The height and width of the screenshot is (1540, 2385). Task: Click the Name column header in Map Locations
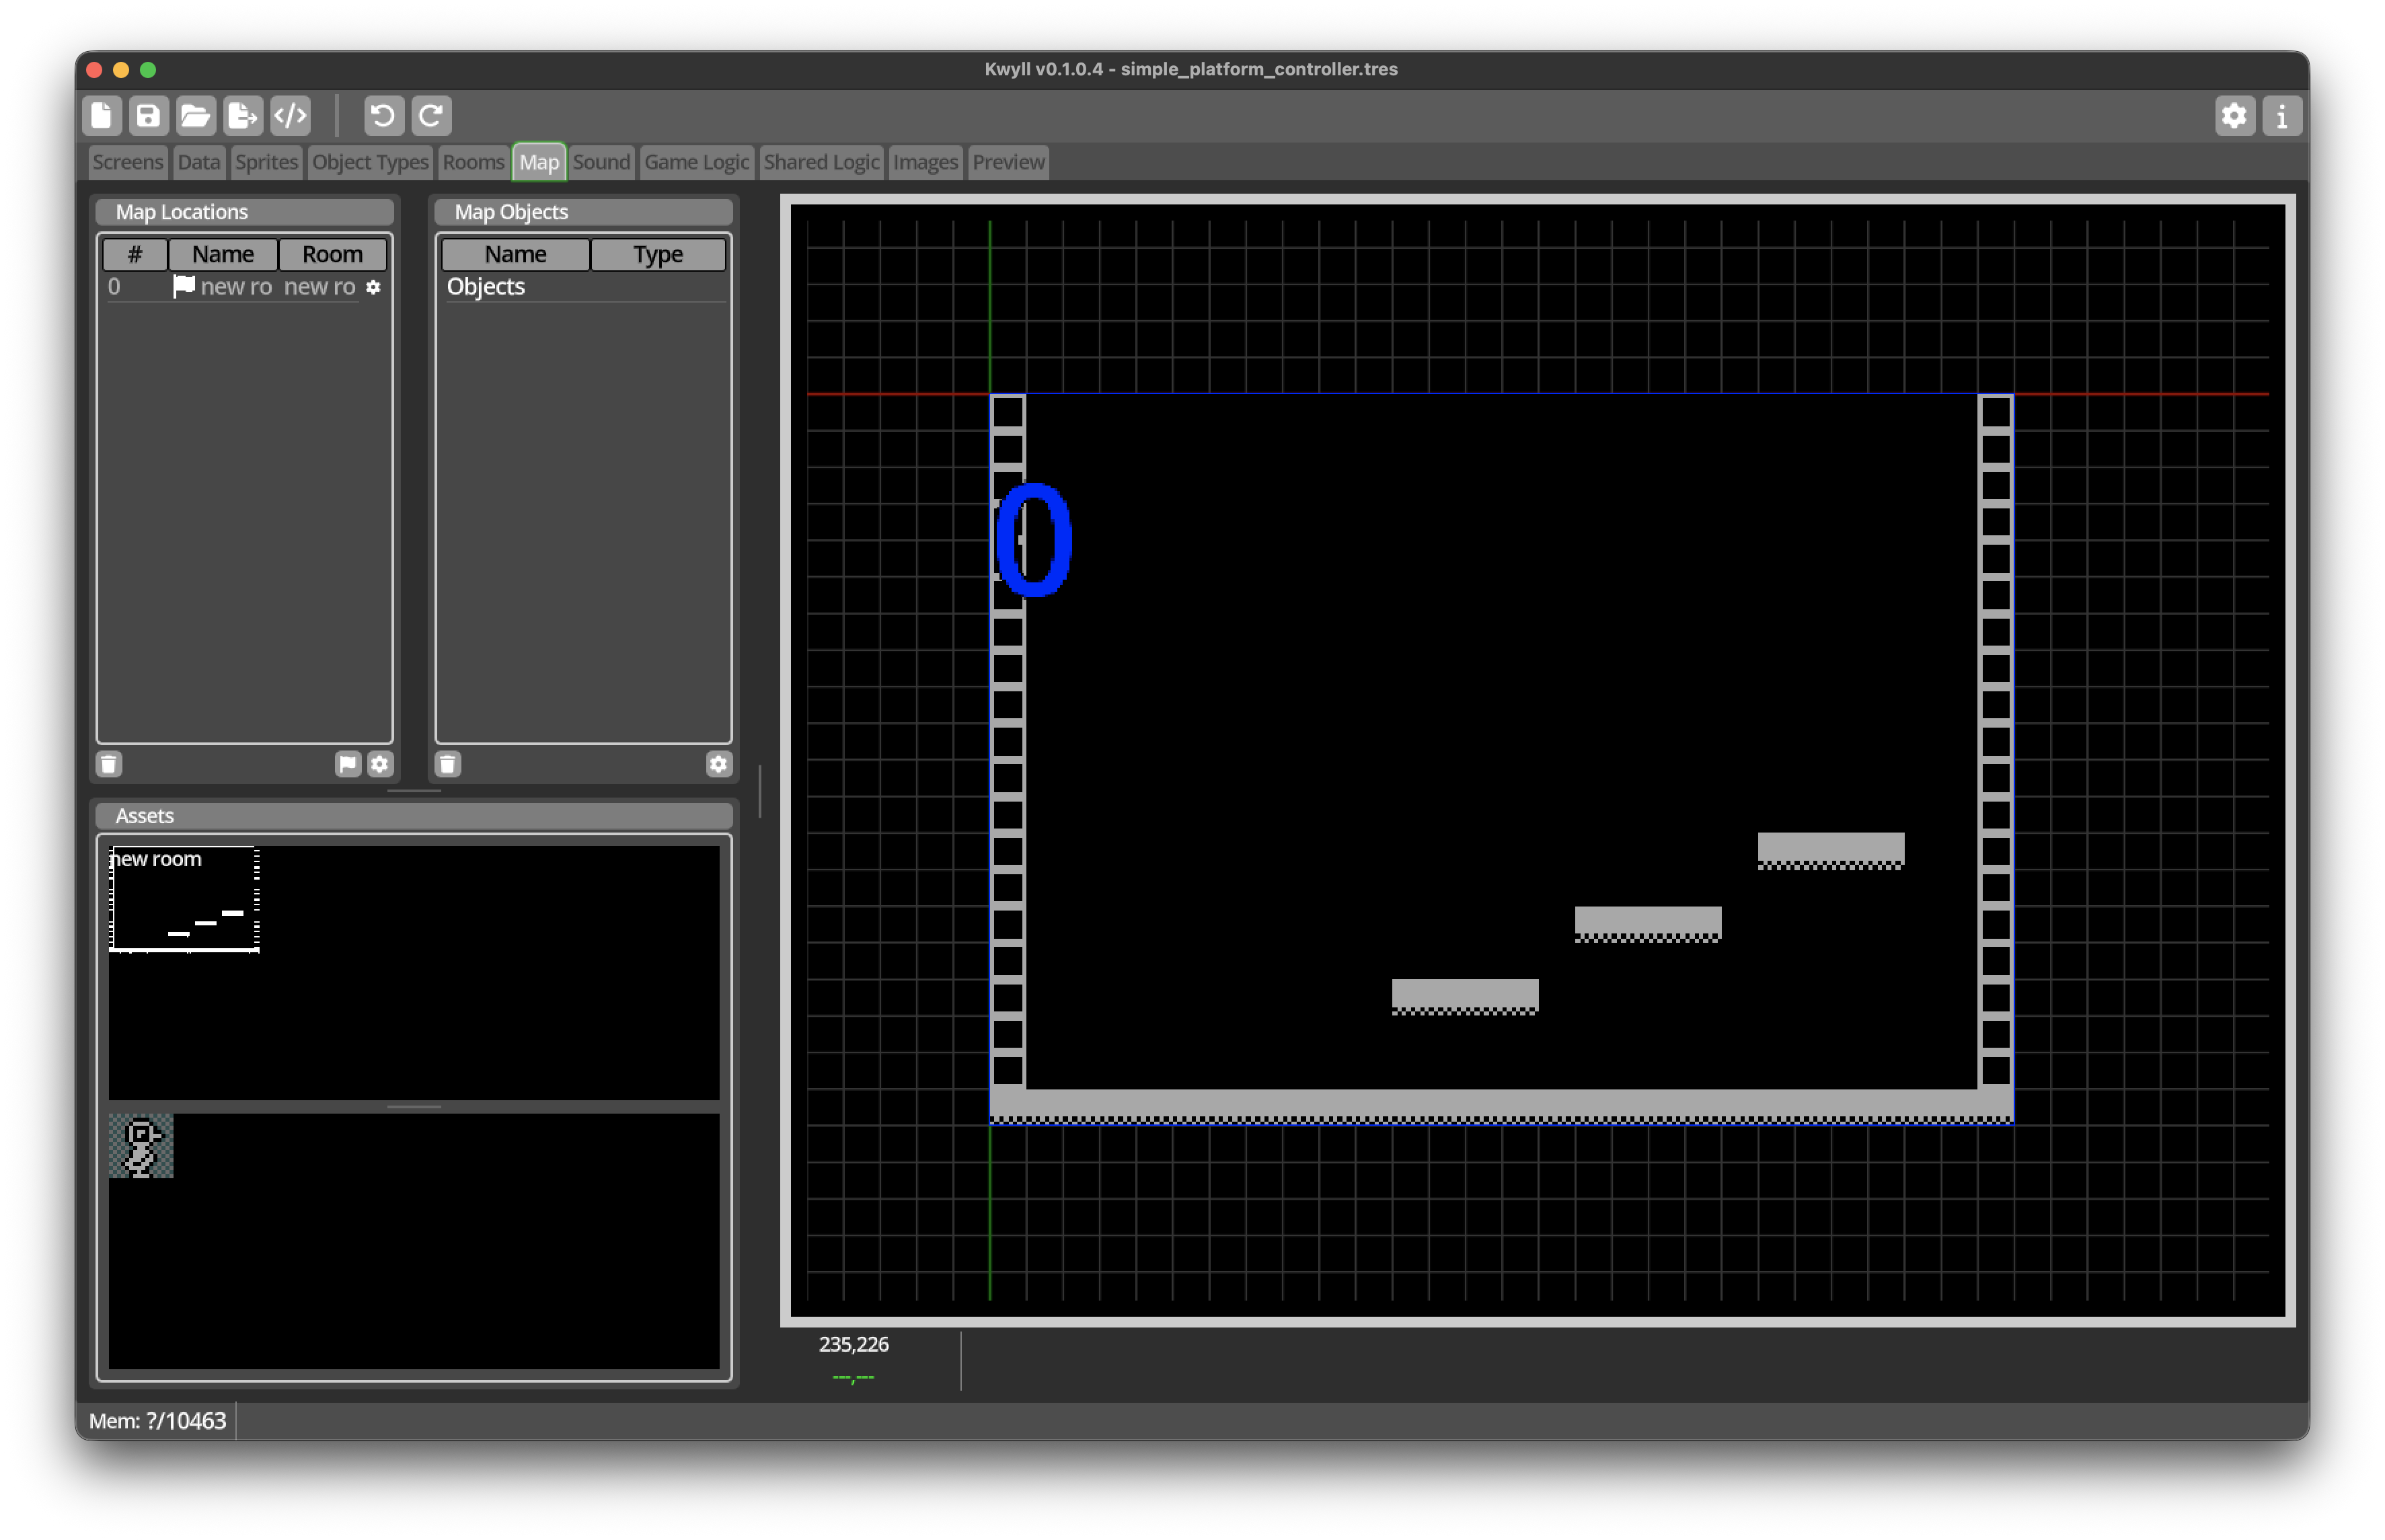click(x=223, y=254)
